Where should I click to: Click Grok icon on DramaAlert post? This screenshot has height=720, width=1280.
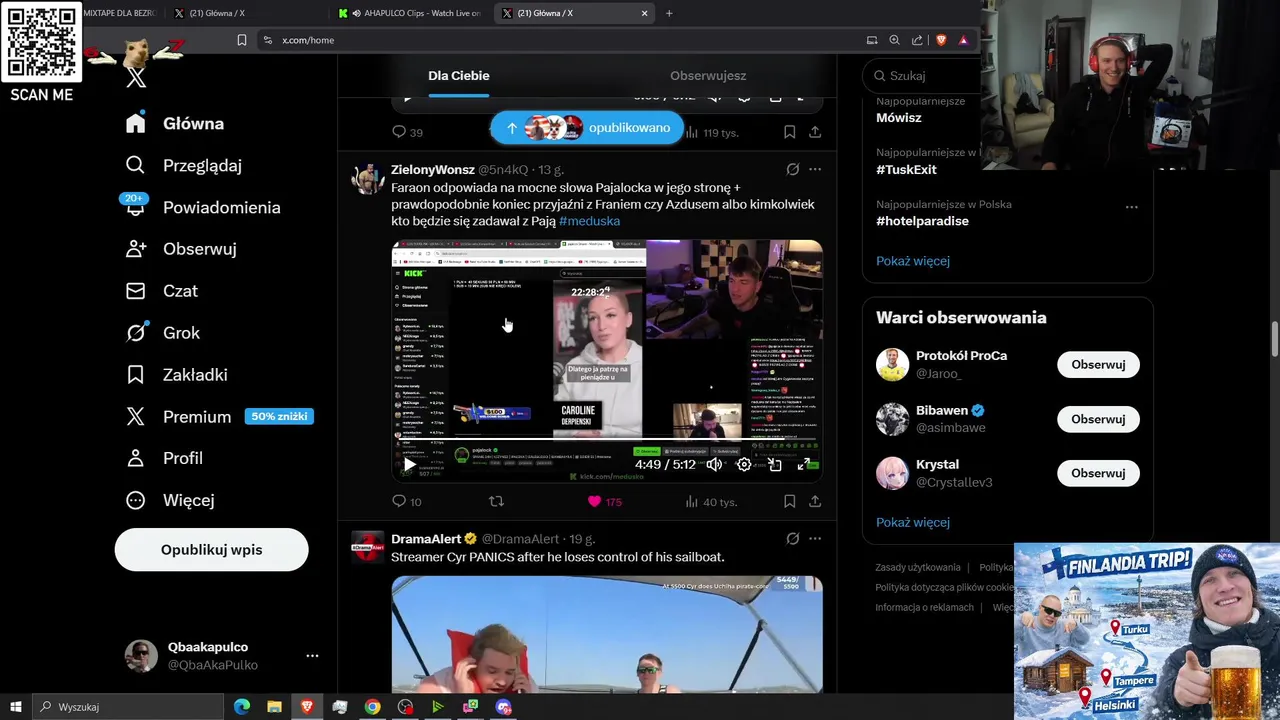coord(792,539)
